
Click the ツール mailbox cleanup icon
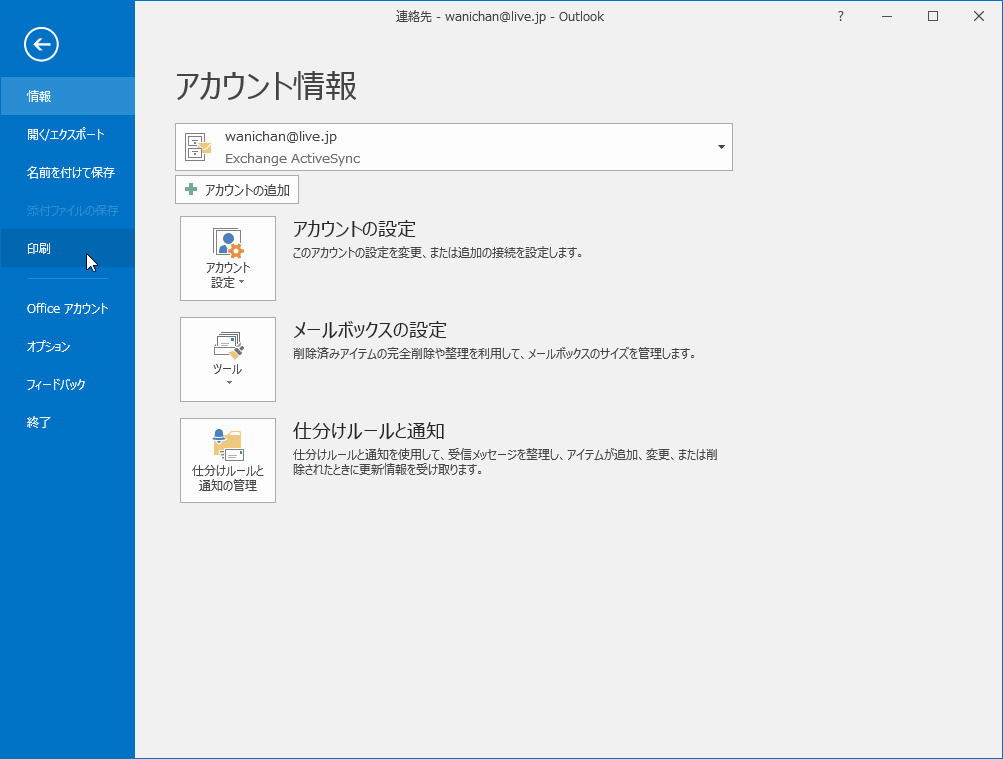pyautogui.click(x=228, y=345)
